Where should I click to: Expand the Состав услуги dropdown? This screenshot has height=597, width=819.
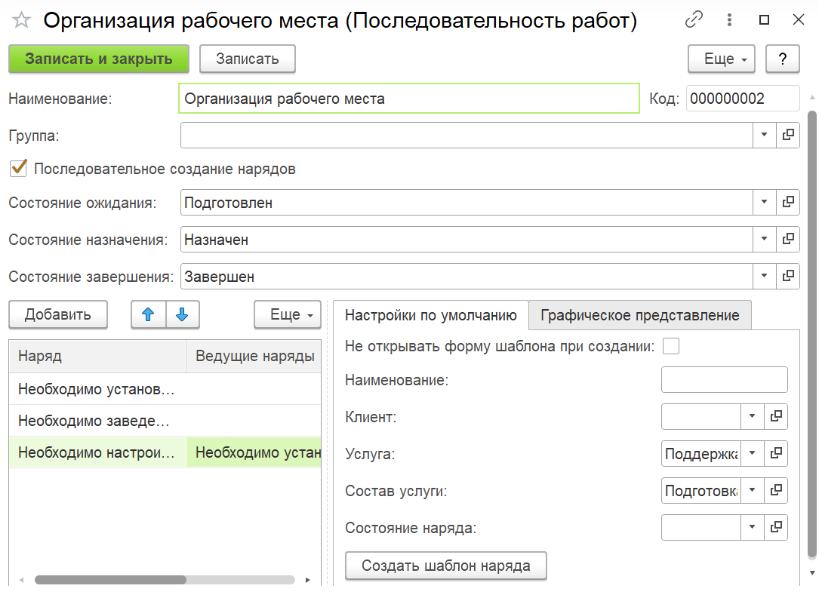point(752,490)
